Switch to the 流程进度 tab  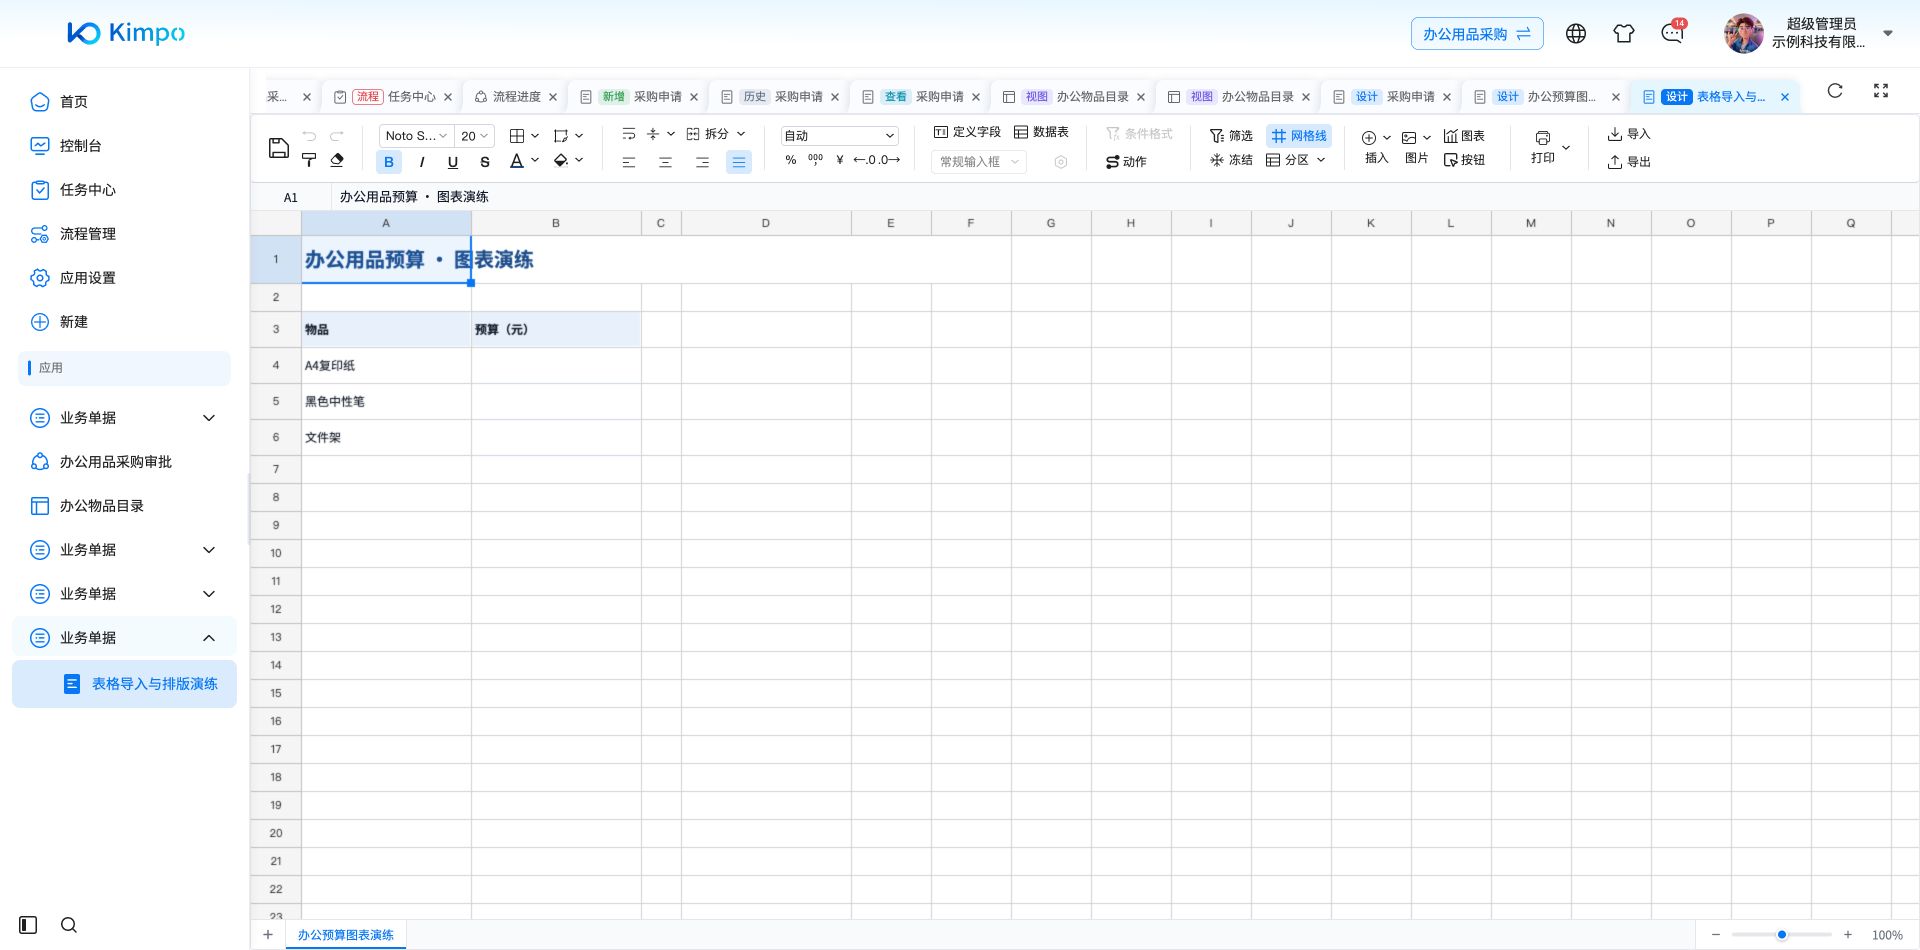click(x=516, y=97)
